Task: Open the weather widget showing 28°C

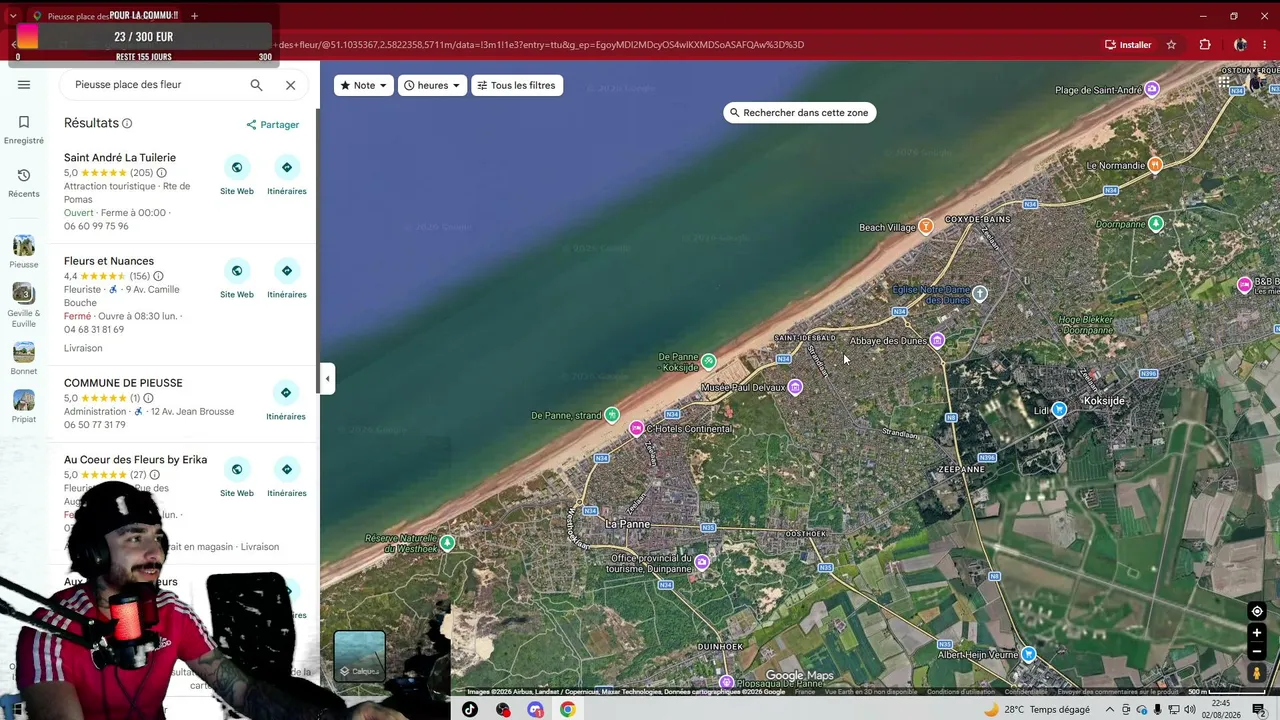Action: coord(1037,710)
